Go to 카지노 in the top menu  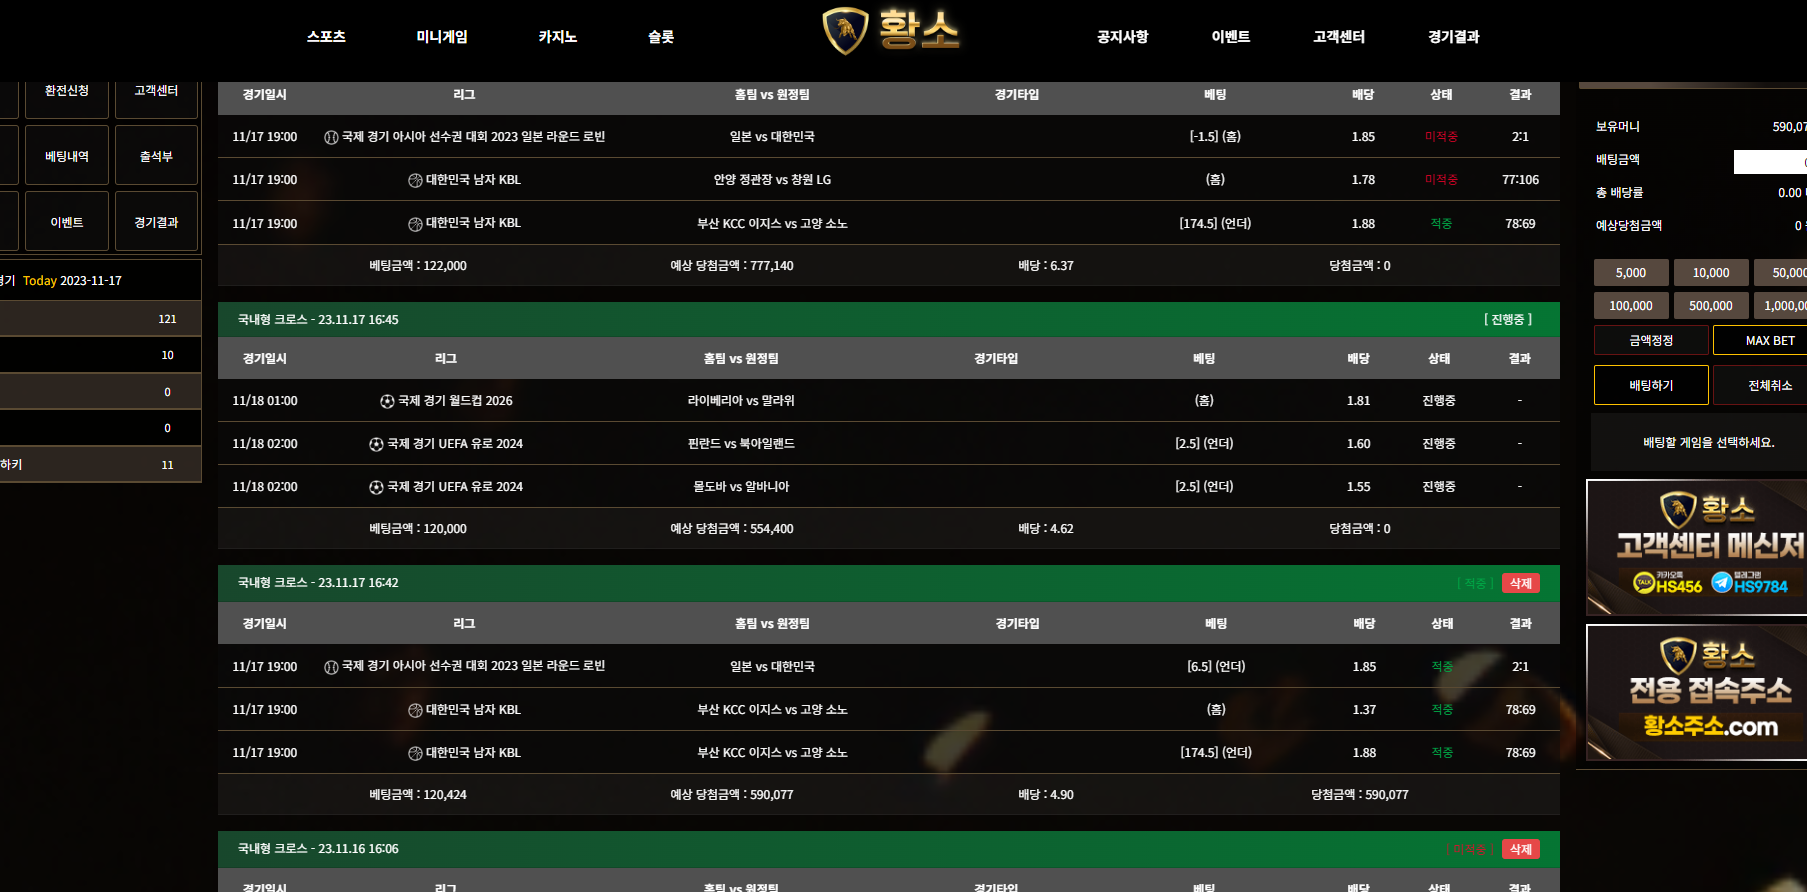[x=557, y=37]
